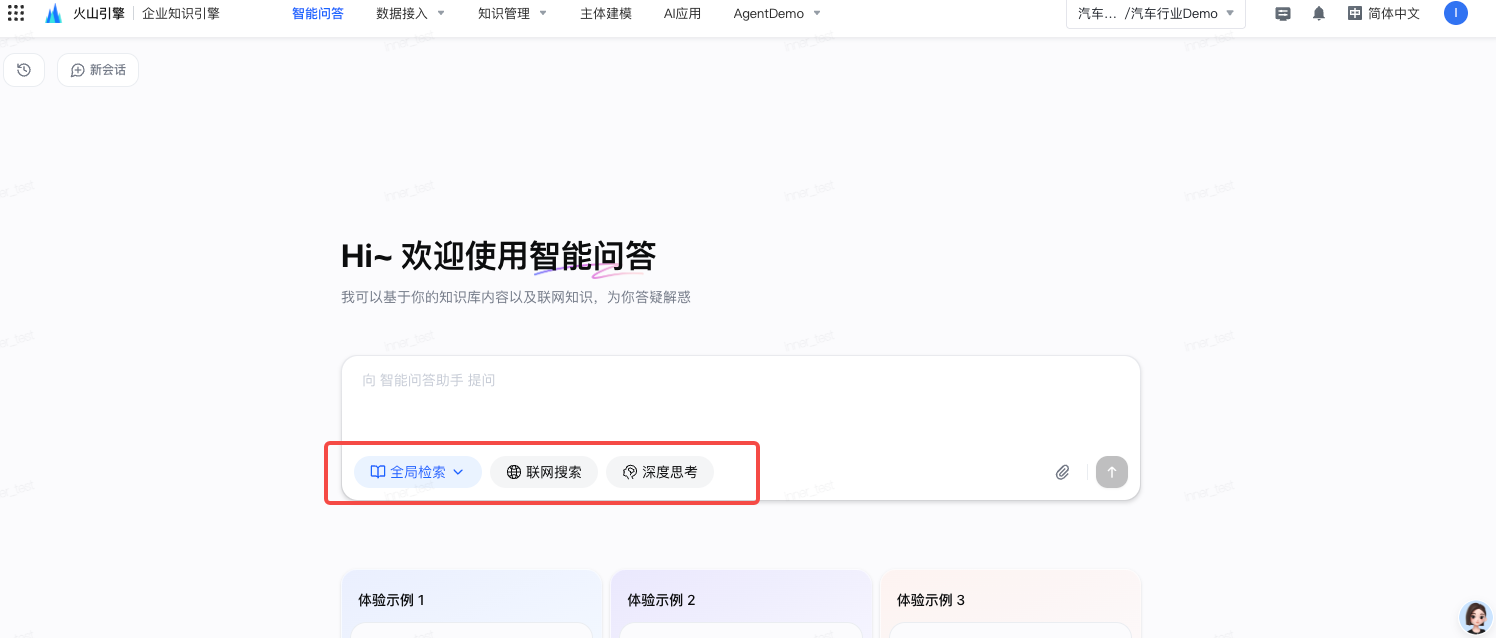Expand the 知识管理 menu

512,14
